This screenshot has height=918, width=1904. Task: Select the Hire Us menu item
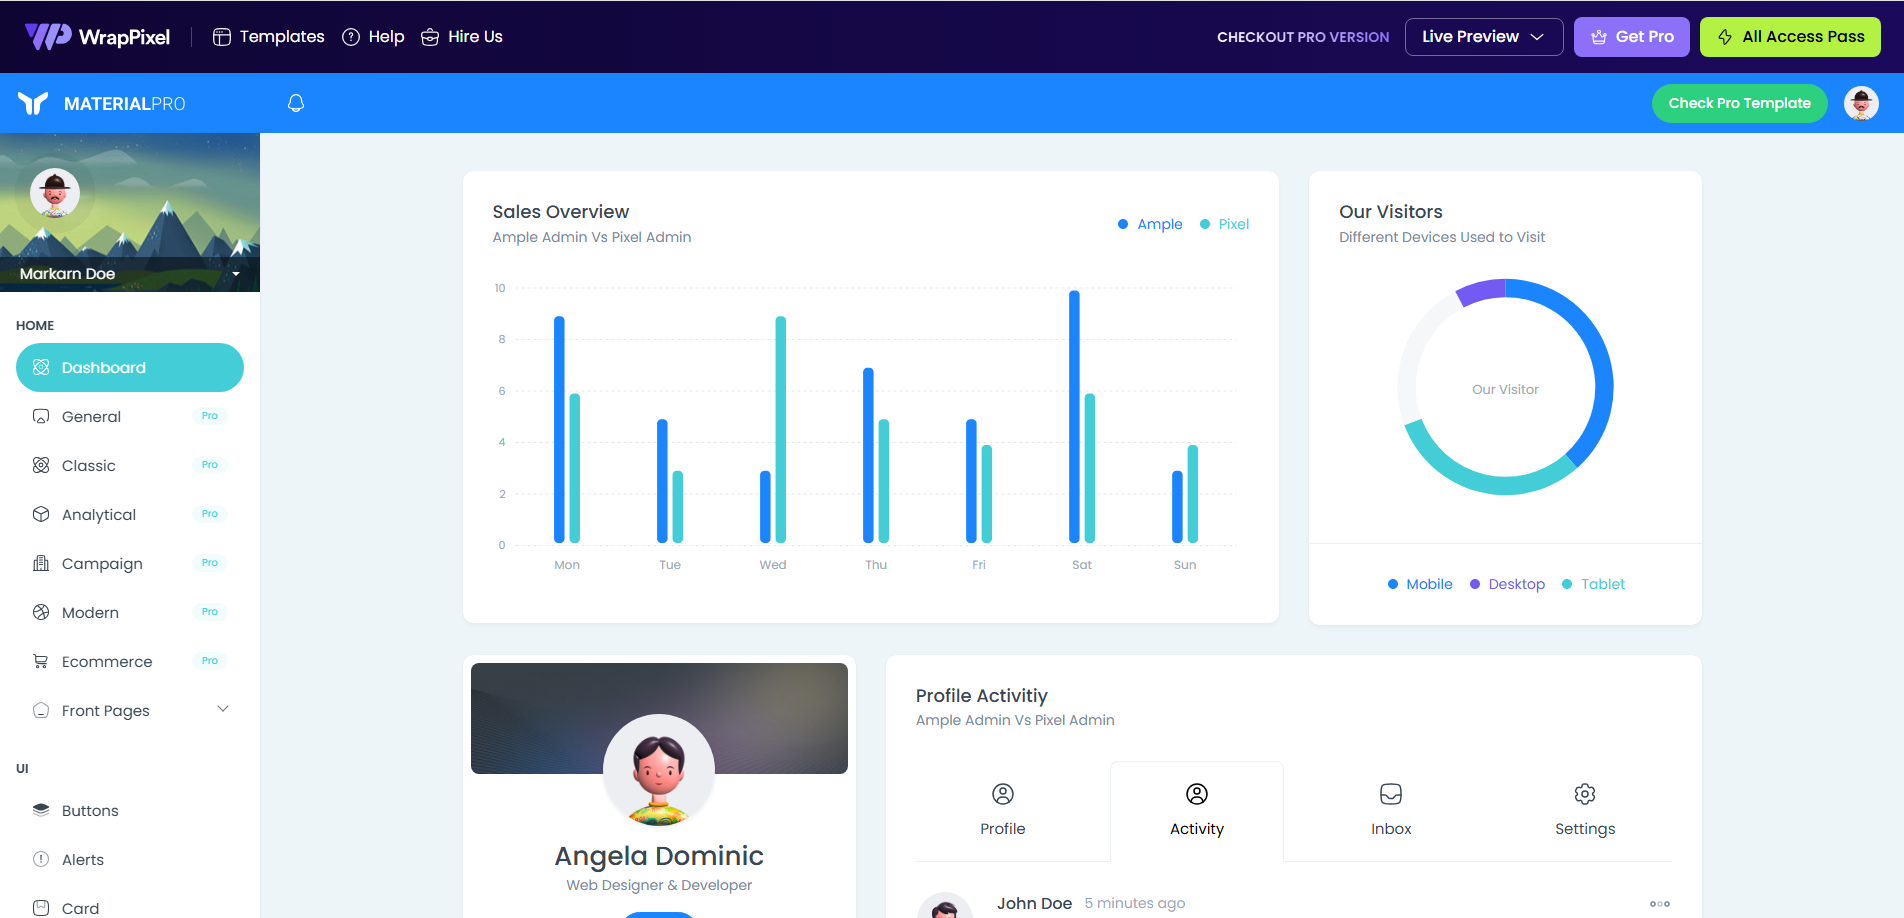click(x=462, y=37)
